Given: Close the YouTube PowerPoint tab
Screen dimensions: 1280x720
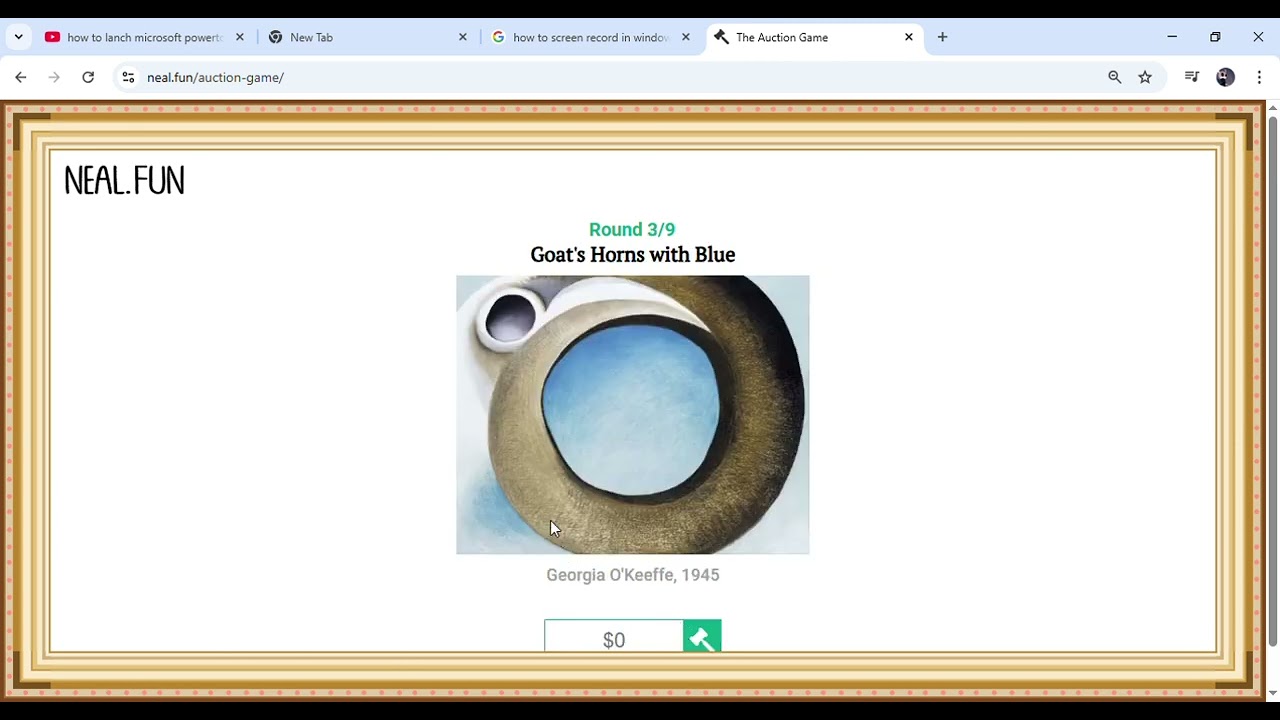Looking at the screenshot, I should pos(240,37).
